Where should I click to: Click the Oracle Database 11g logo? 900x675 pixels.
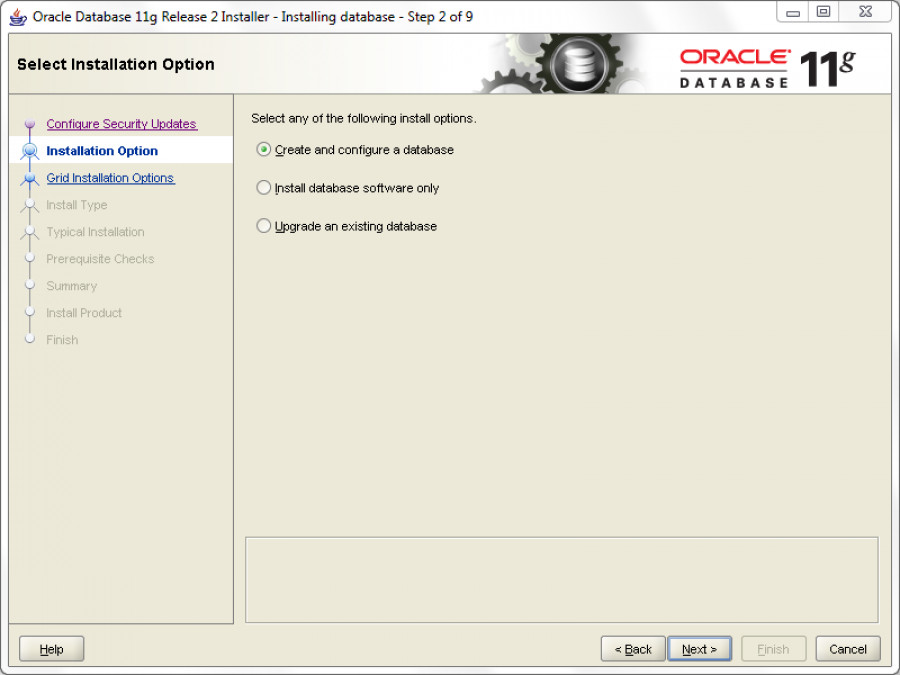point(767,66)
